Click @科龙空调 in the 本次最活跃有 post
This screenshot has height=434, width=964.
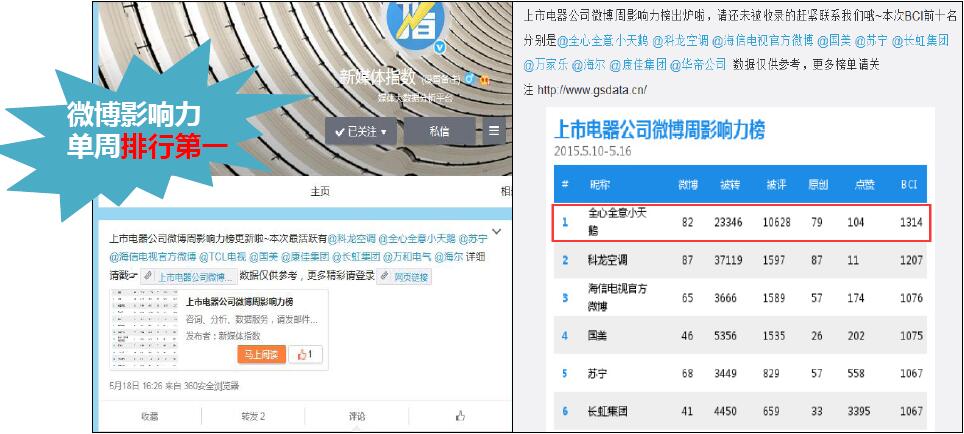(351, 239)
